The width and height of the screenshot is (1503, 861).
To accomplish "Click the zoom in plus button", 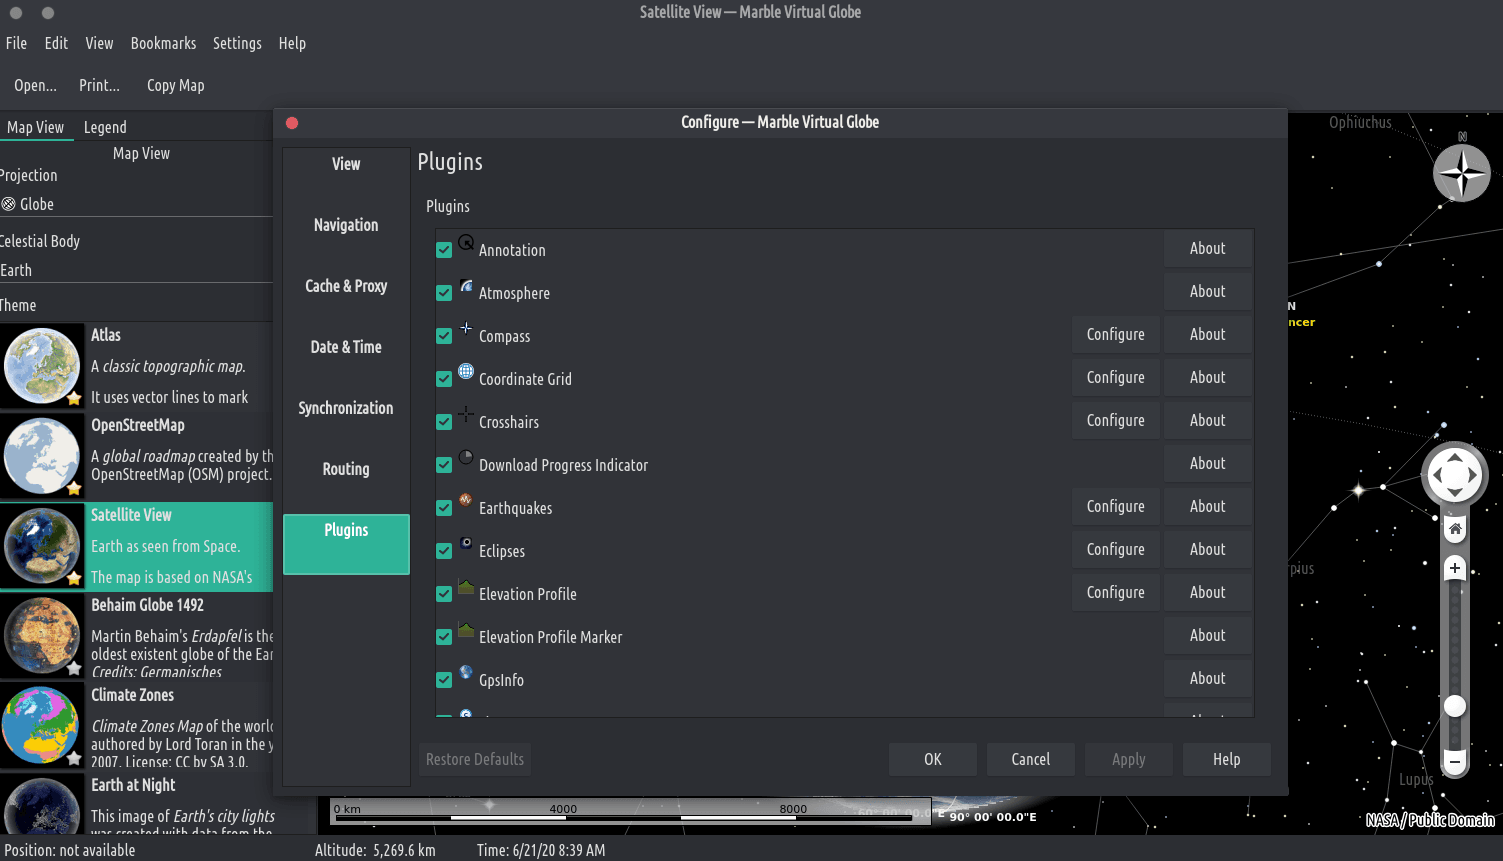I will pyautogui.click(x=1455, y=568).
